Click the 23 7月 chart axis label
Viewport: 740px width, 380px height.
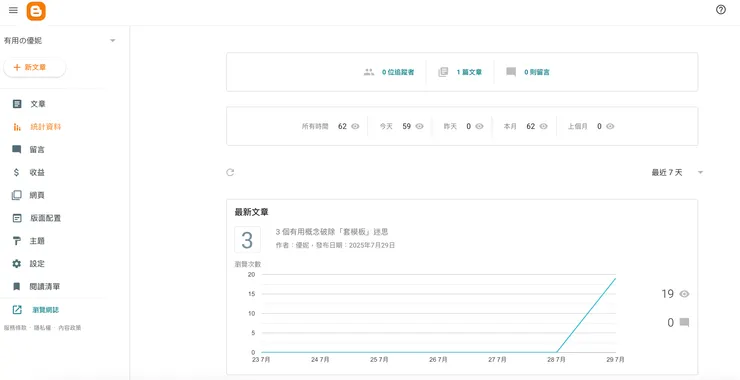[x=261, y=360]
